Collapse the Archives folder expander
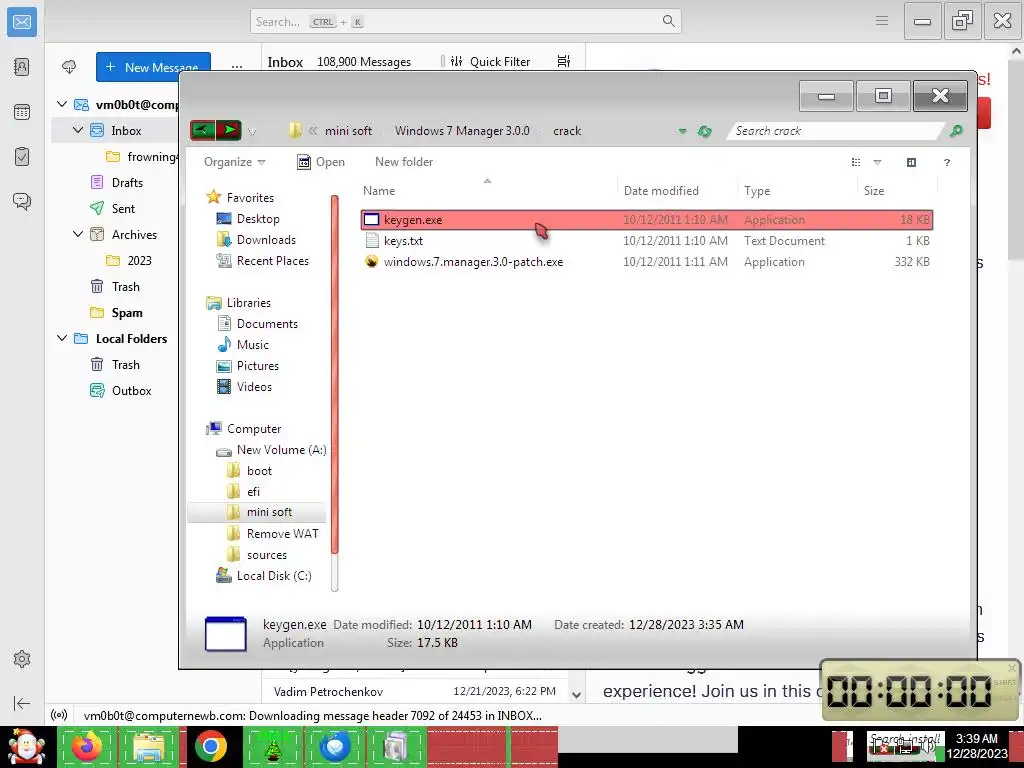The height and width of the screenshot is (768, 1024). (78, 234)
